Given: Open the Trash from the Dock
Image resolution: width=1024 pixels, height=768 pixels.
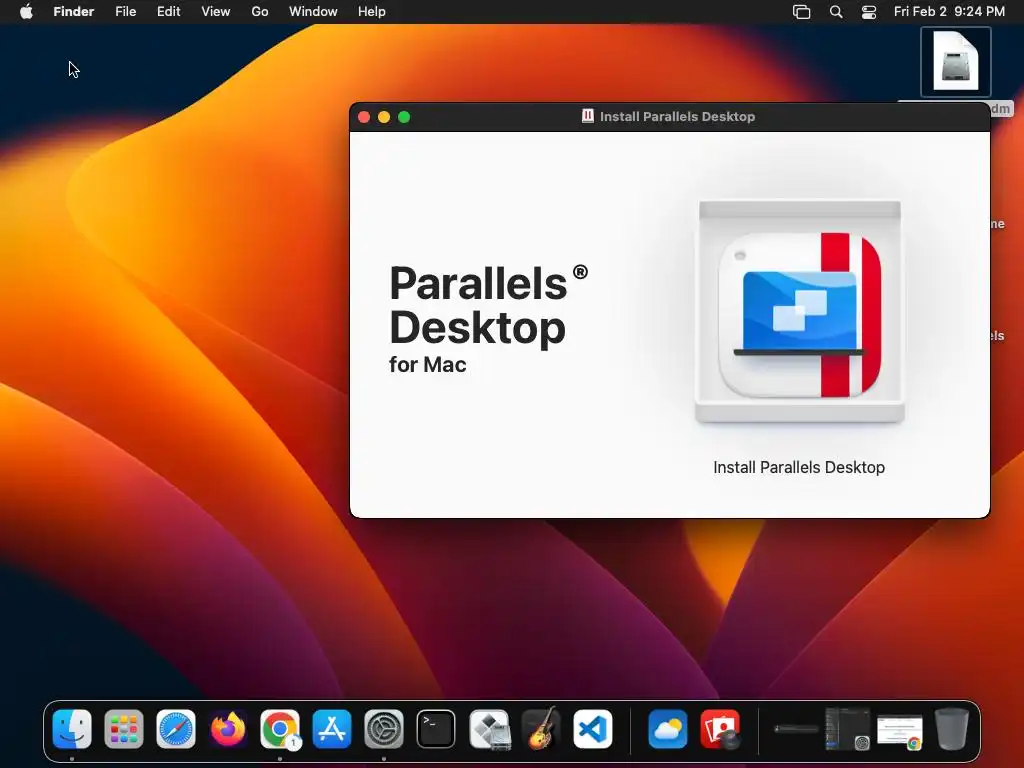Looking at the screenshot, I should click(952, 729).
